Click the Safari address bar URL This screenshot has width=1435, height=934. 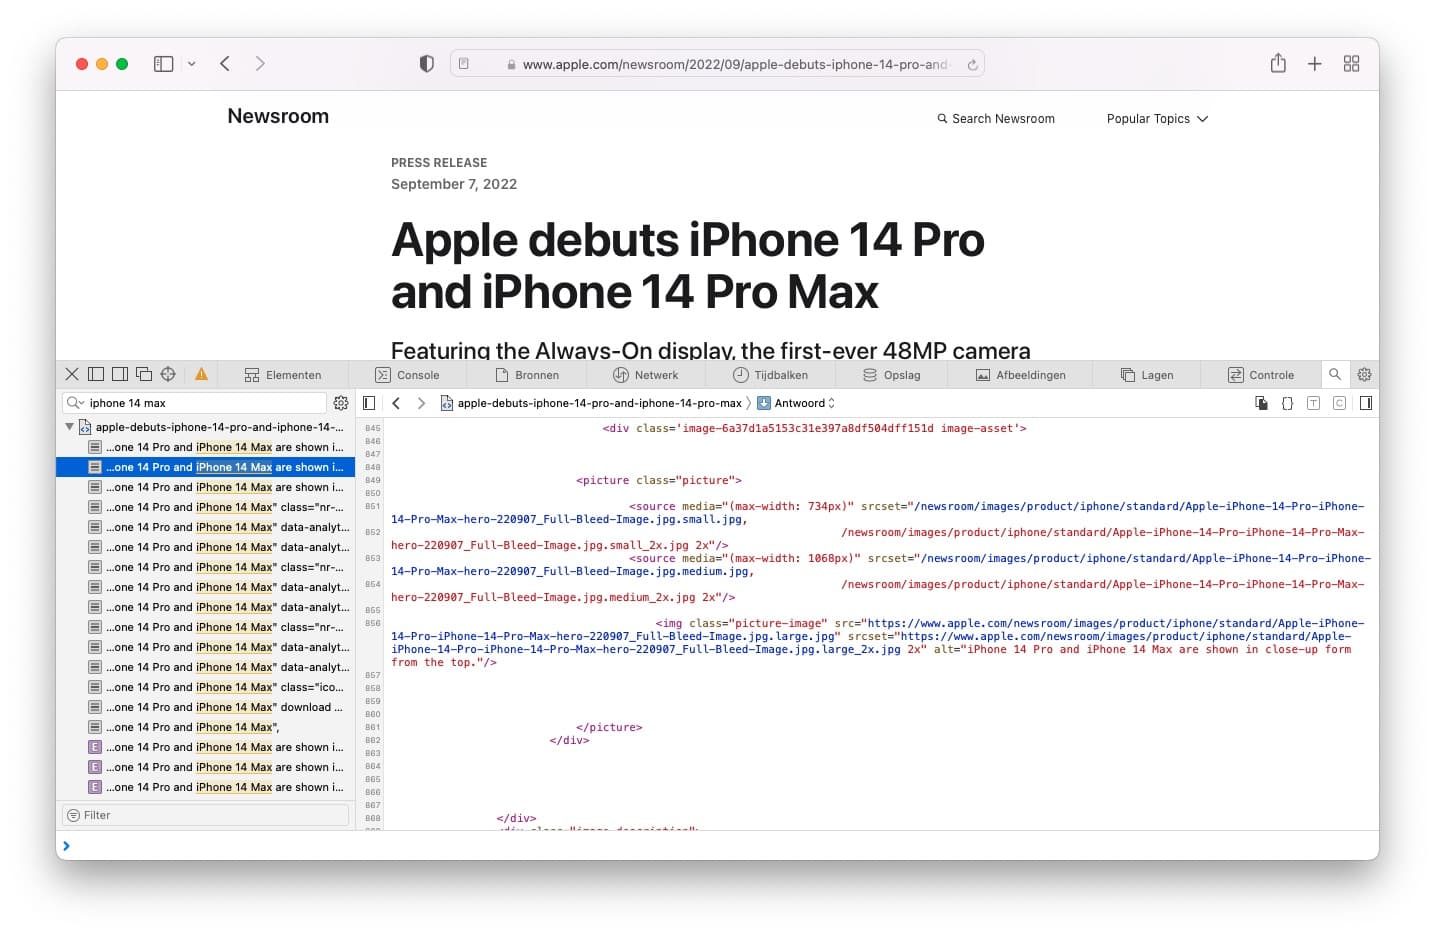click(735, 64)
